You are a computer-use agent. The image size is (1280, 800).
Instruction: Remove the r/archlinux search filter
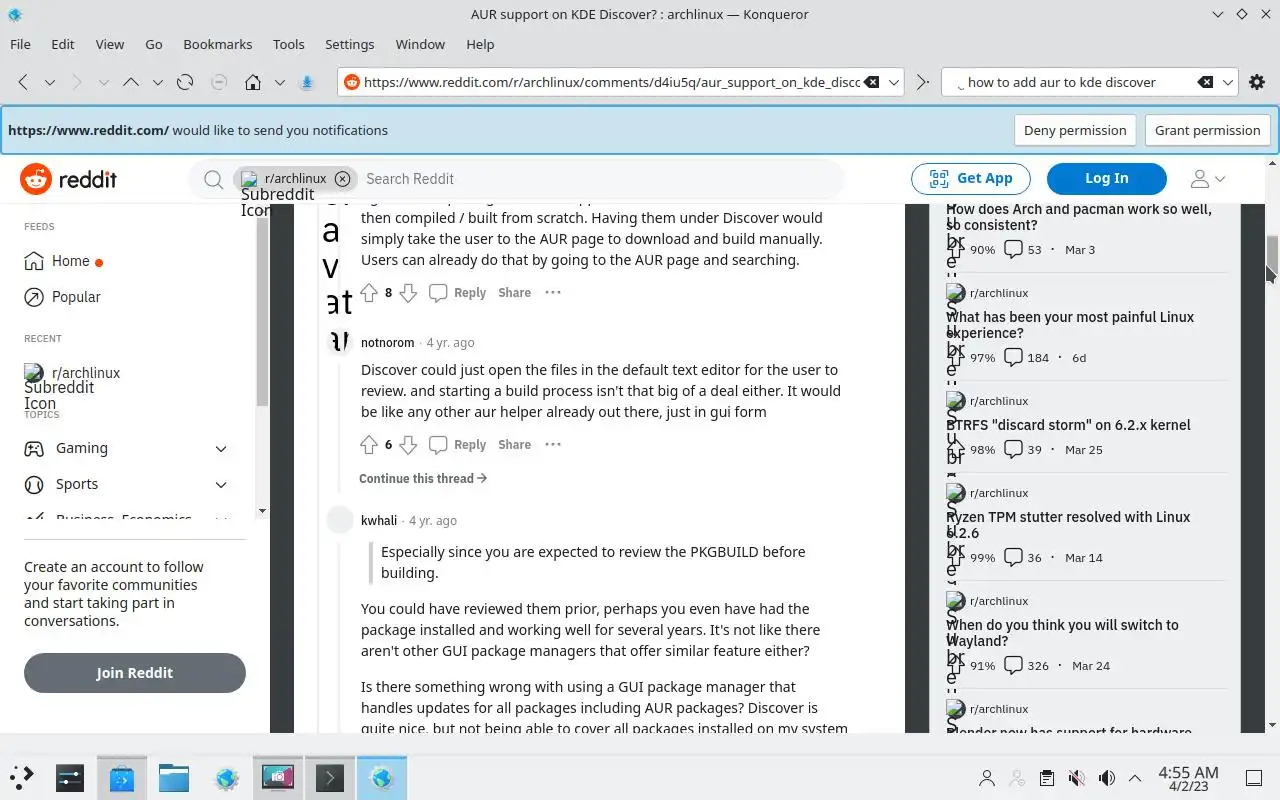pos(342,178)
